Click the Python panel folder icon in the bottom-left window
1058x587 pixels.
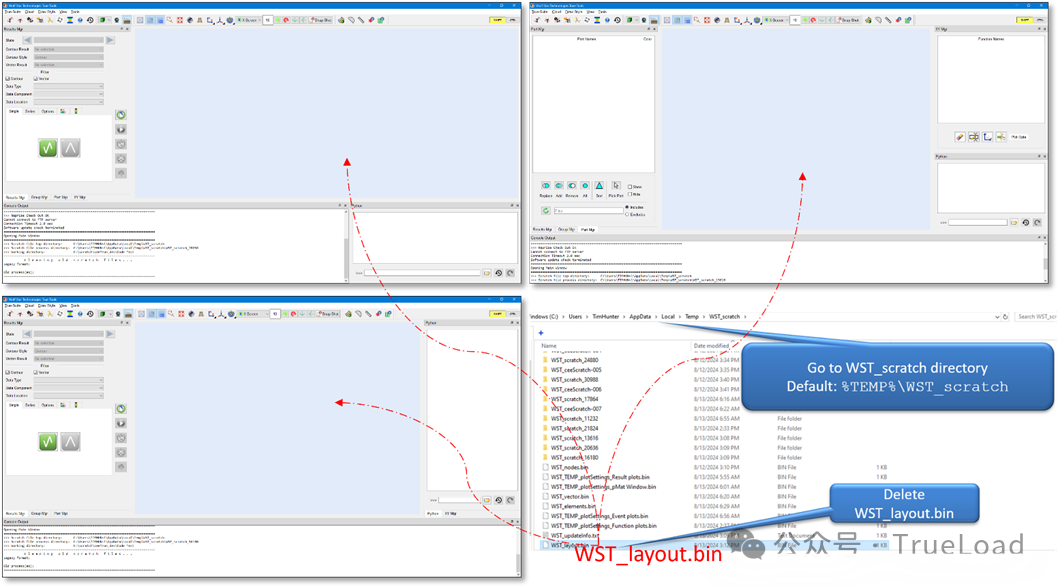(x=486, y=500)
